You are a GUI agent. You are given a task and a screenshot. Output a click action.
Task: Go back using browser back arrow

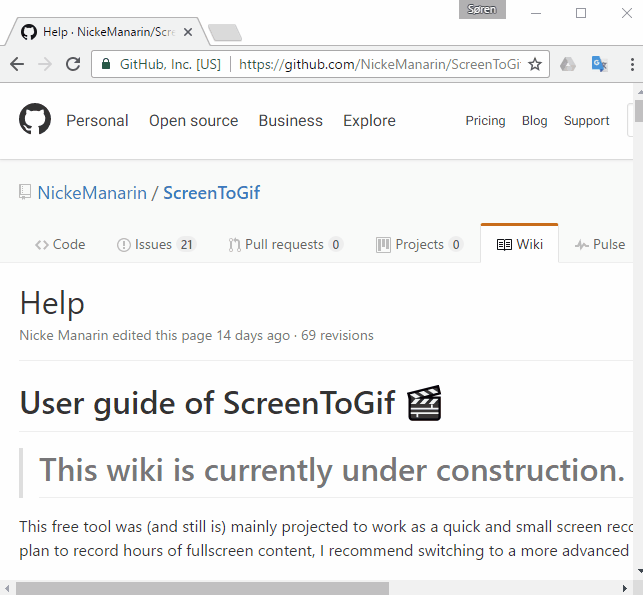[x=17, y=64]
